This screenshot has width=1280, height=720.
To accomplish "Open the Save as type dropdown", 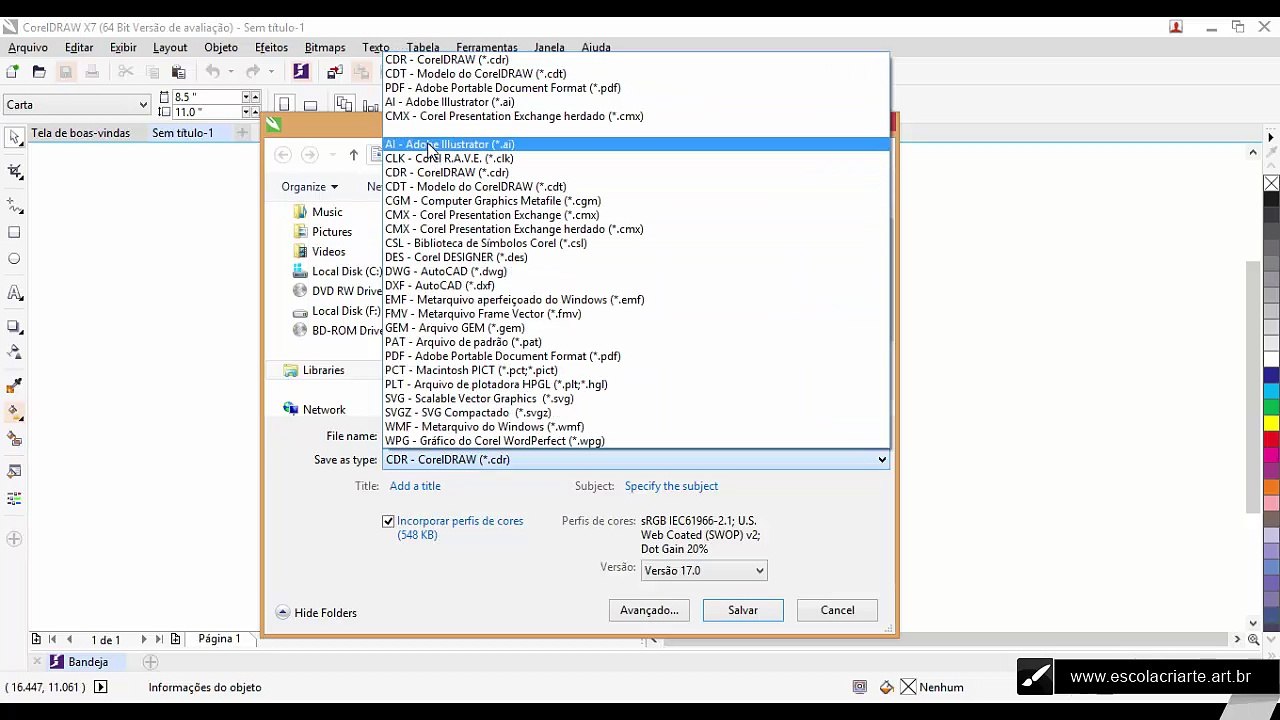I will pyautogui.click(x=635, y=460).
